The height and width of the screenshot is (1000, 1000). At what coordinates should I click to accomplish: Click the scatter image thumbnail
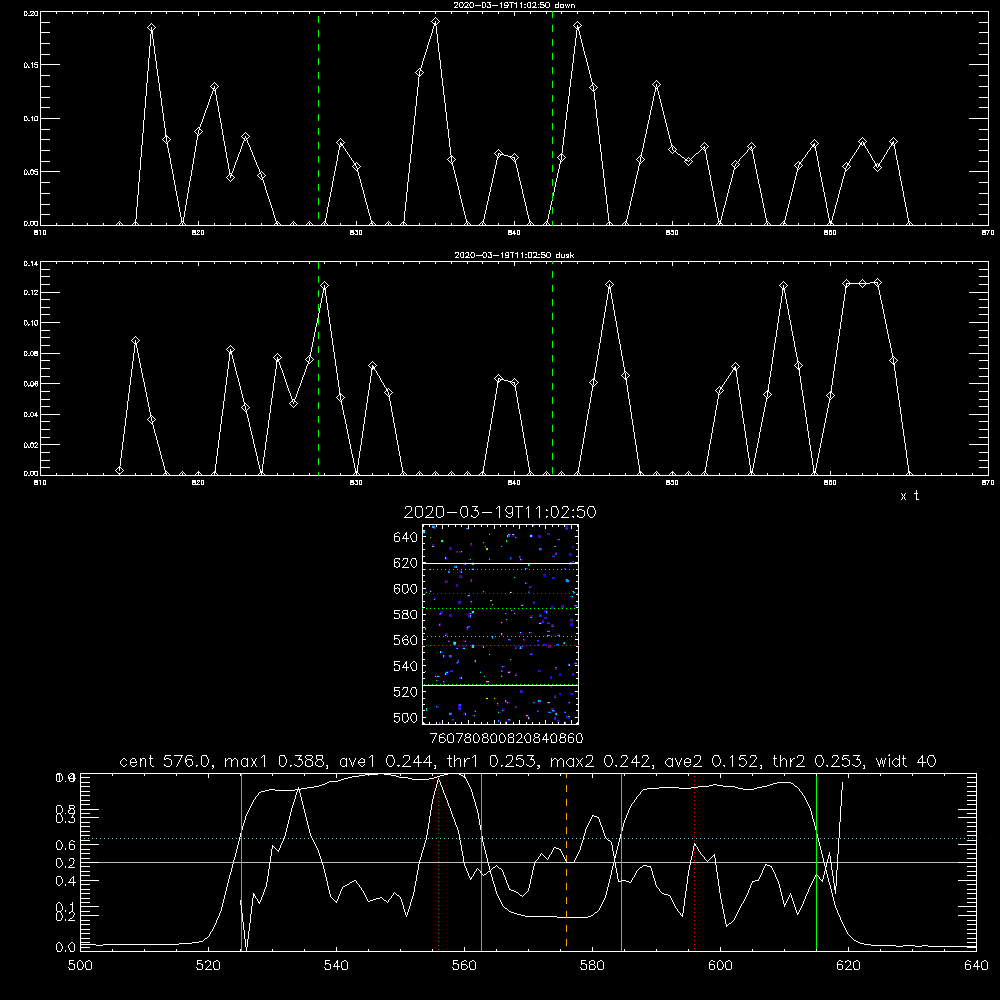[500, 624]
